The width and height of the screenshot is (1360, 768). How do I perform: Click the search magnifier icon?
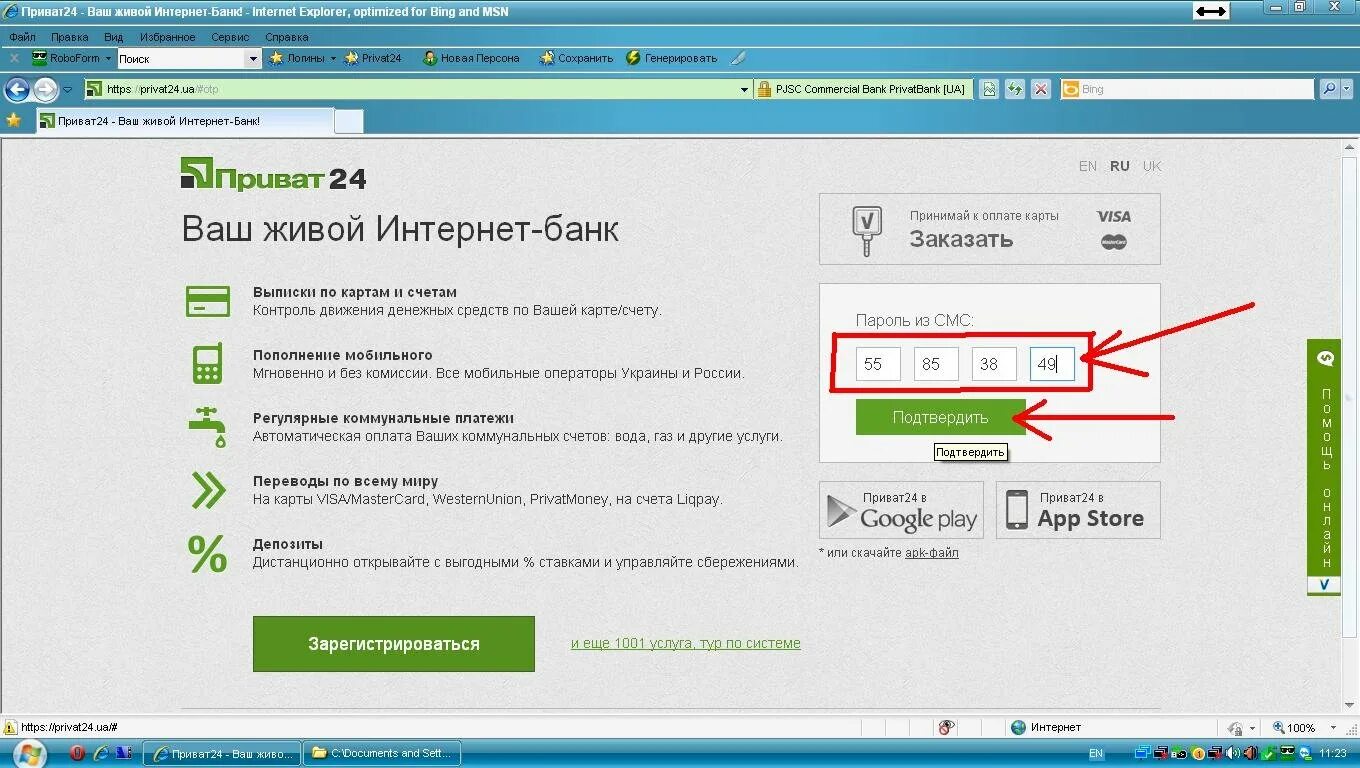click(x=1328, y=89)
